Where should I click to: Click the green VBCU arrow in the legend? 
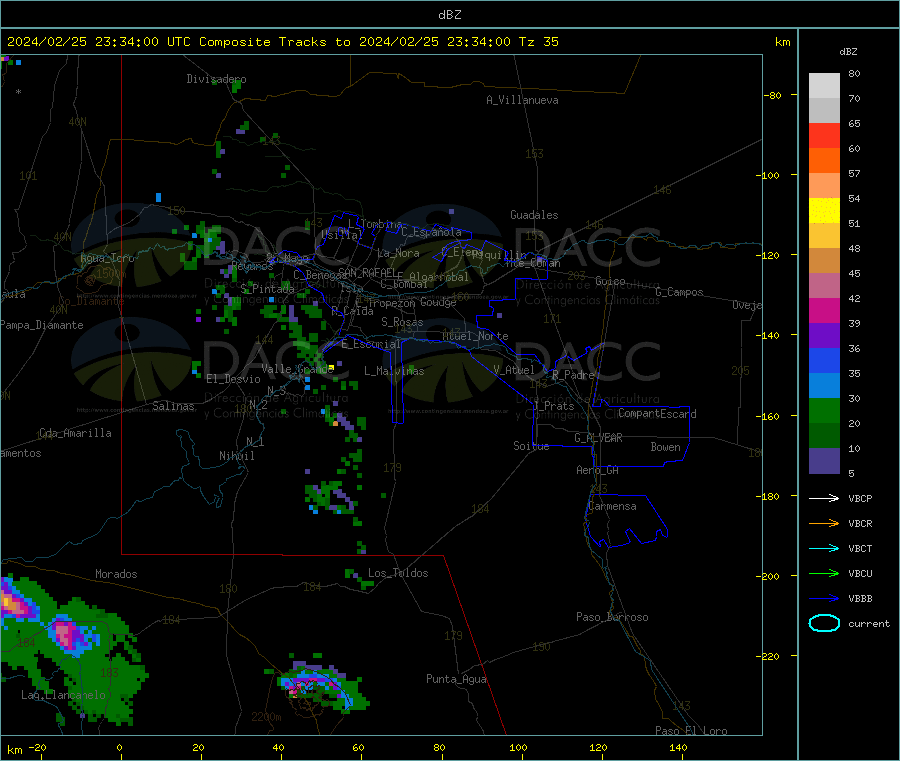(x=824, y=573)
